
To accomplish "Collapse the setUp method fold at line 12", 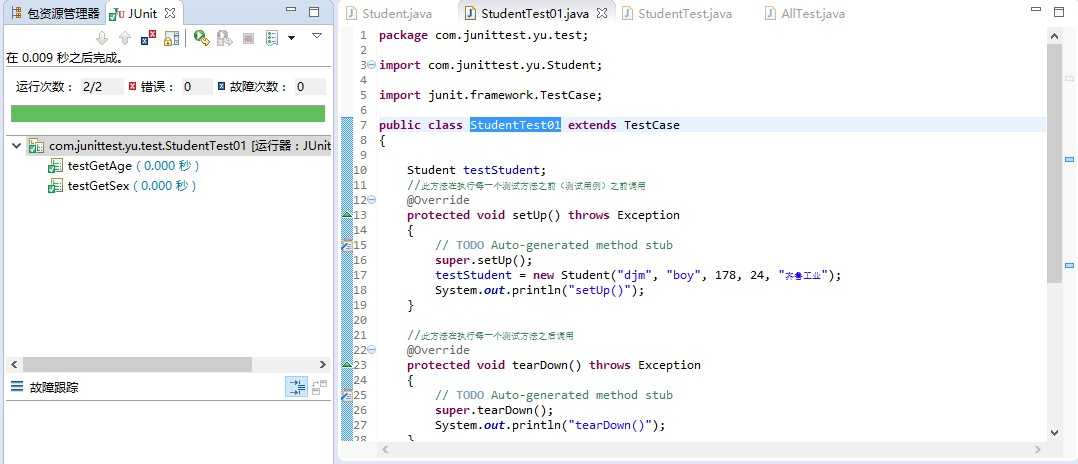I will tap(372, 200).
